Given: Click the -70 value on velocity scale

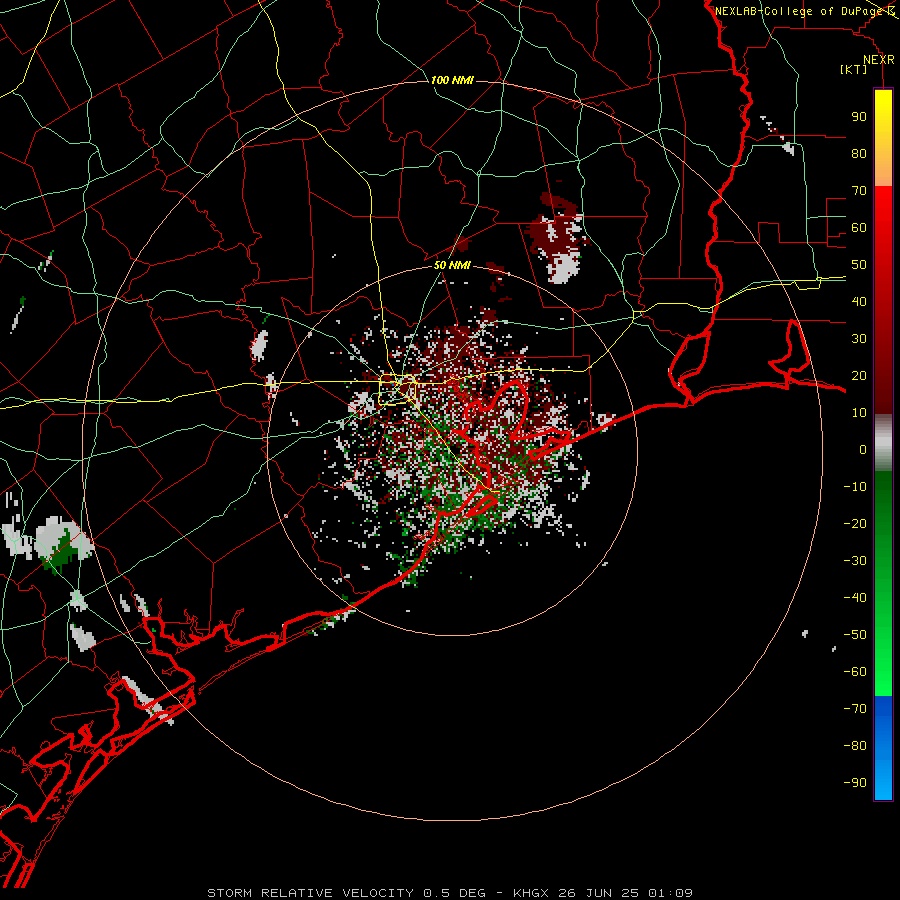Looking at the screenshot, I should coord(855,709).
